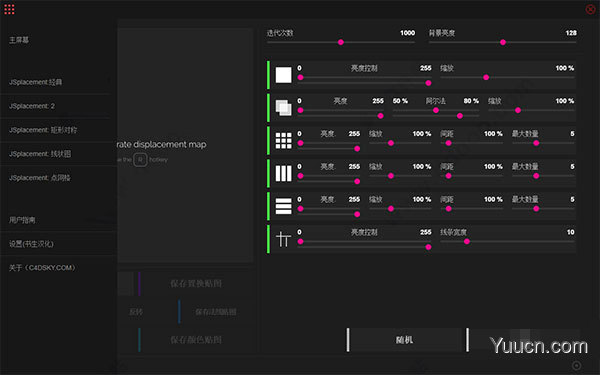Image resolution: width=600 pixels, height=375 pixels.
Task: Click overlapping squares row 缩放 slider handle
Action: (x=518, y=110)
